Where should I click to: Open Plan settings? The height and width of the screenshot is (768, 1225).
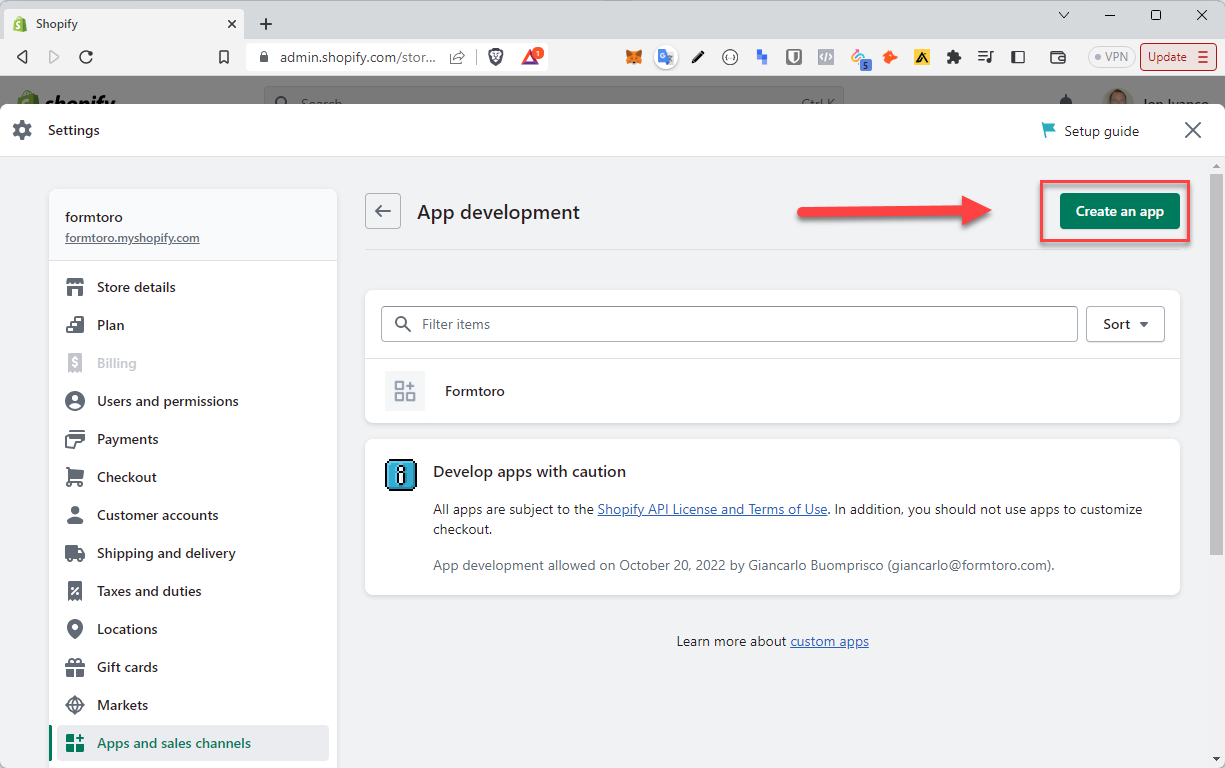[x=193, y=325]
